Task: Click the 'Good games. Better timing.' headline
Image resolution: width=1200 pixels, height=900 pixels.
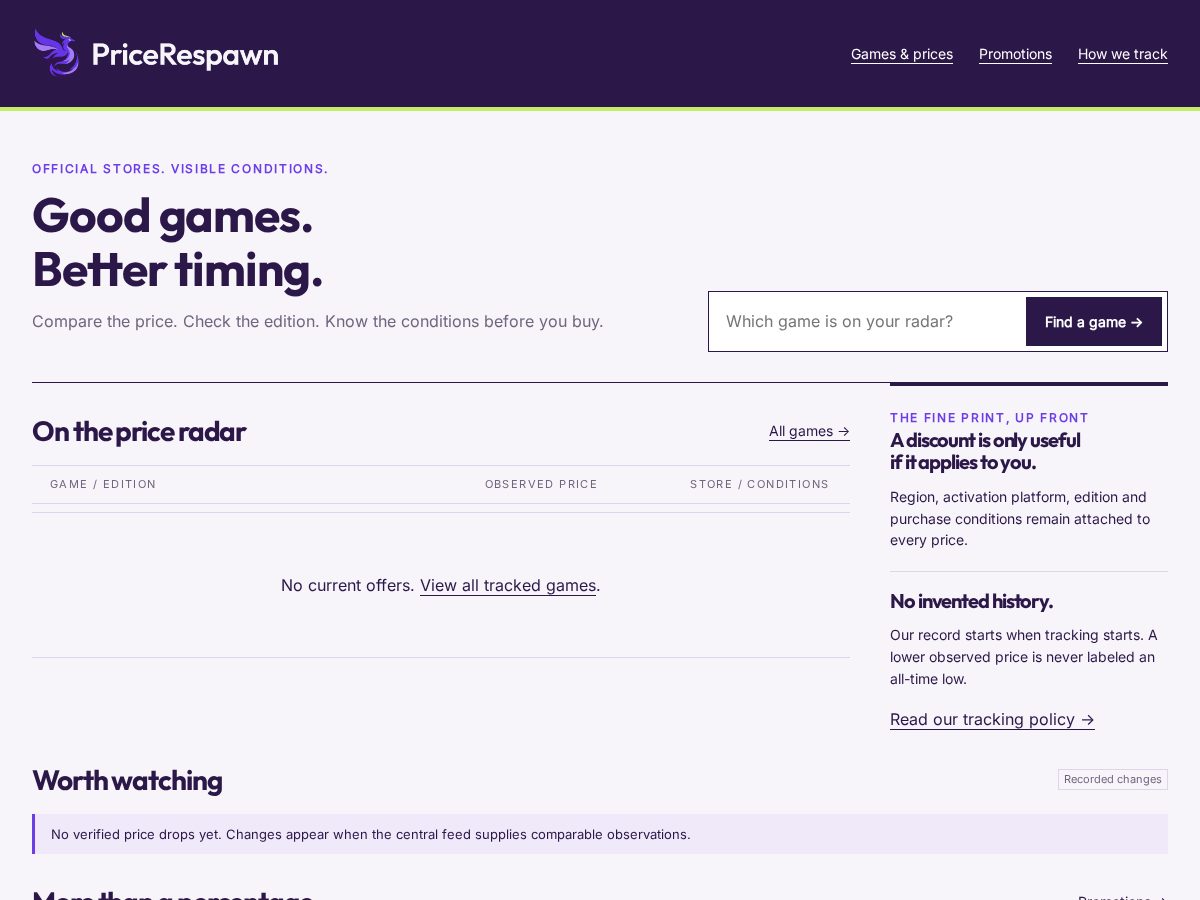Action: 177,242
